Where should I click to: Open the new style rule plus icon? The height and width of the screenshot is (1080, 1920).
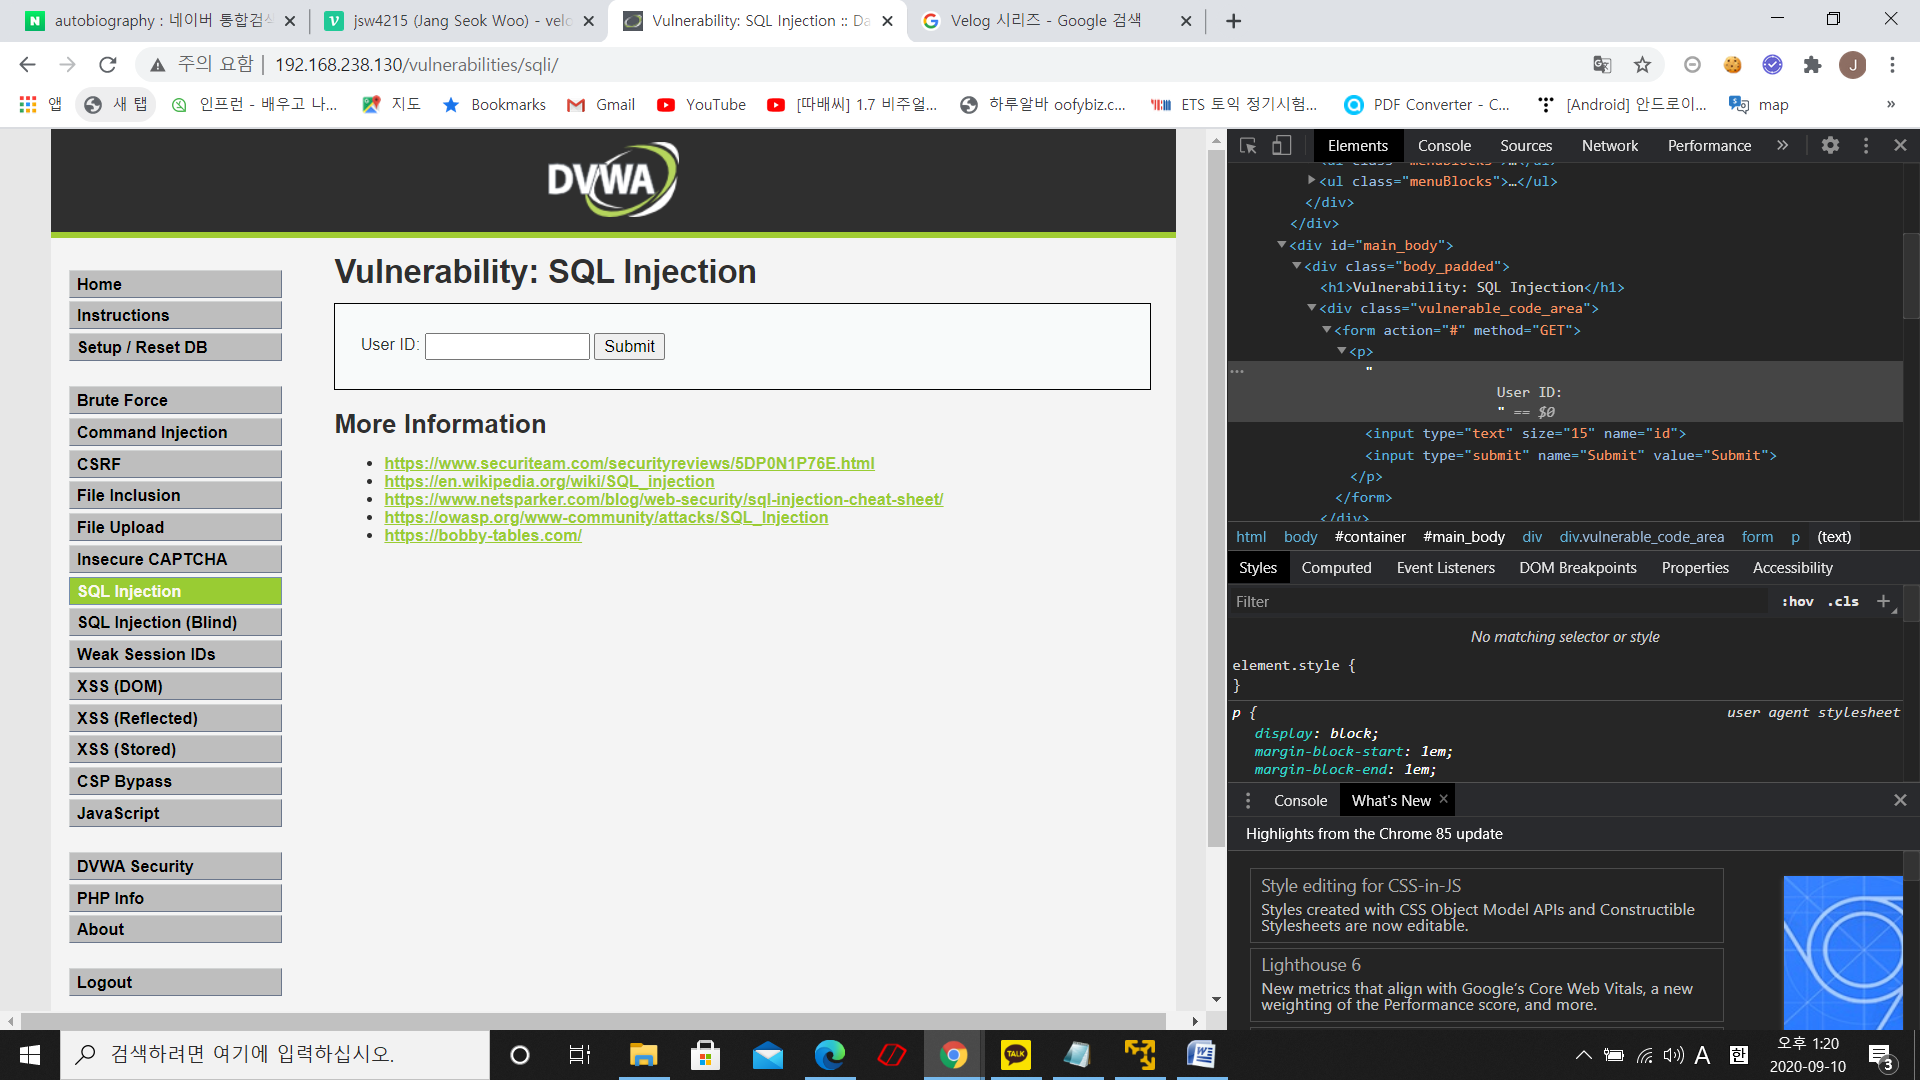click(1885, 601)
